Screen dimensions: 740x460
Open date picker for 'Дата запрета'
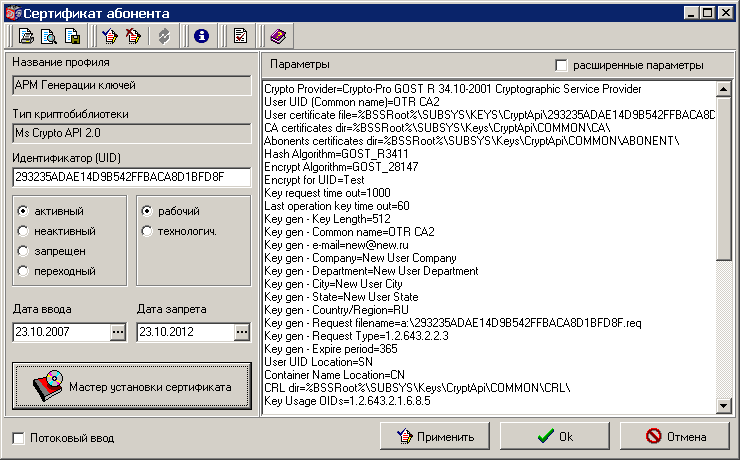[242, 332]
